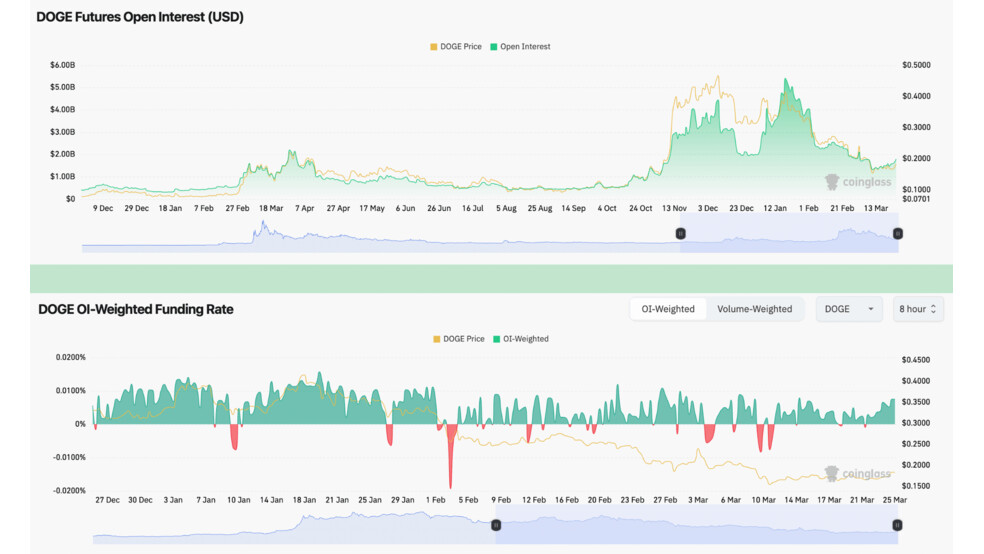Click the DOGE OI-Weighted Funding Rate title
This screenshot has width=984, height=554.
tap(136, 309)
